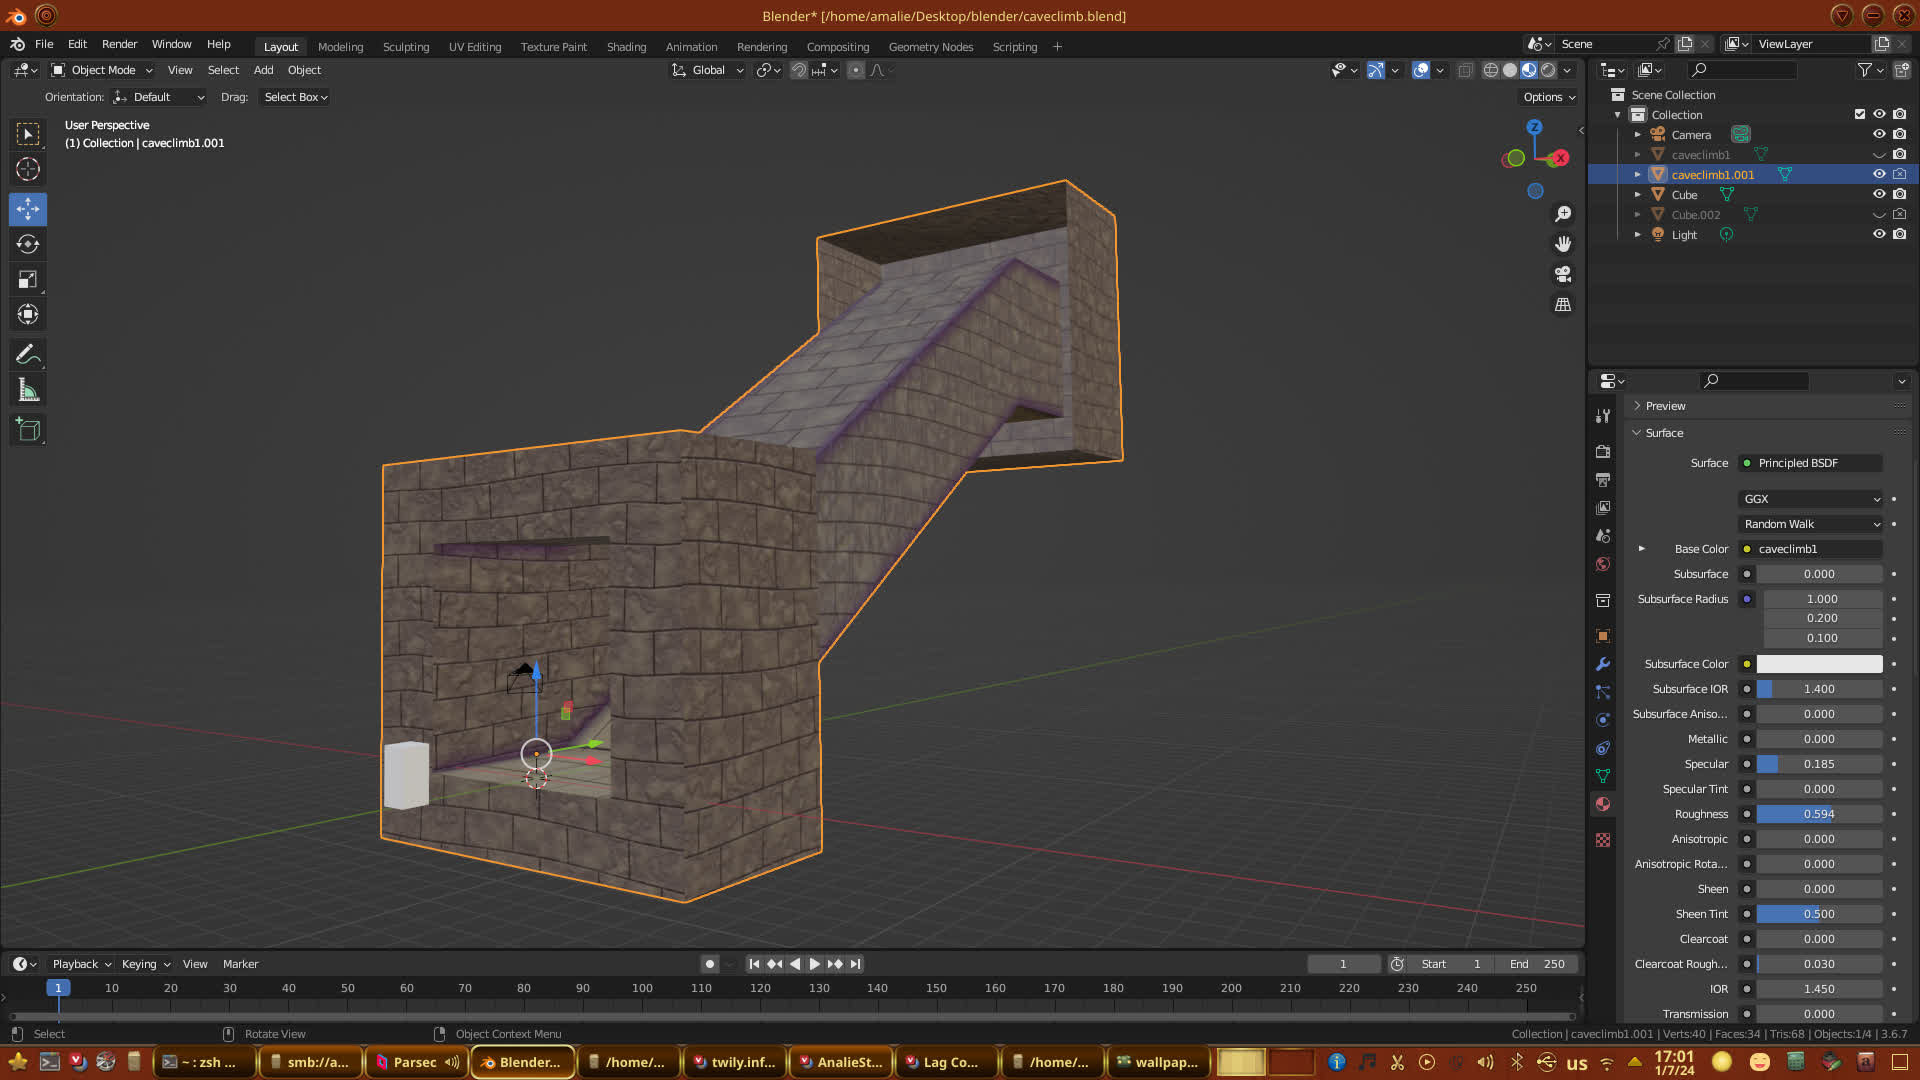Expand the Preview panel
This screenshot has height=1080, width=1920.
[x=1665, y=406]
